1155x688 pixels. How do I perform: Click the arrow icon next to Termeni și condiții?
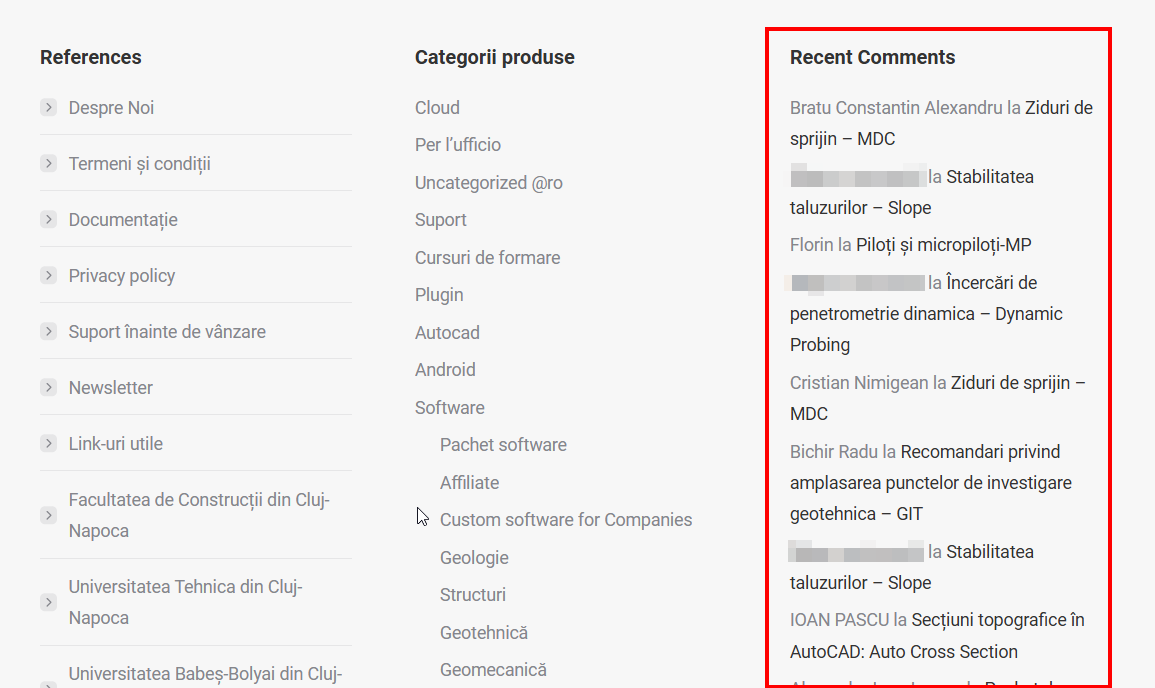48,164
